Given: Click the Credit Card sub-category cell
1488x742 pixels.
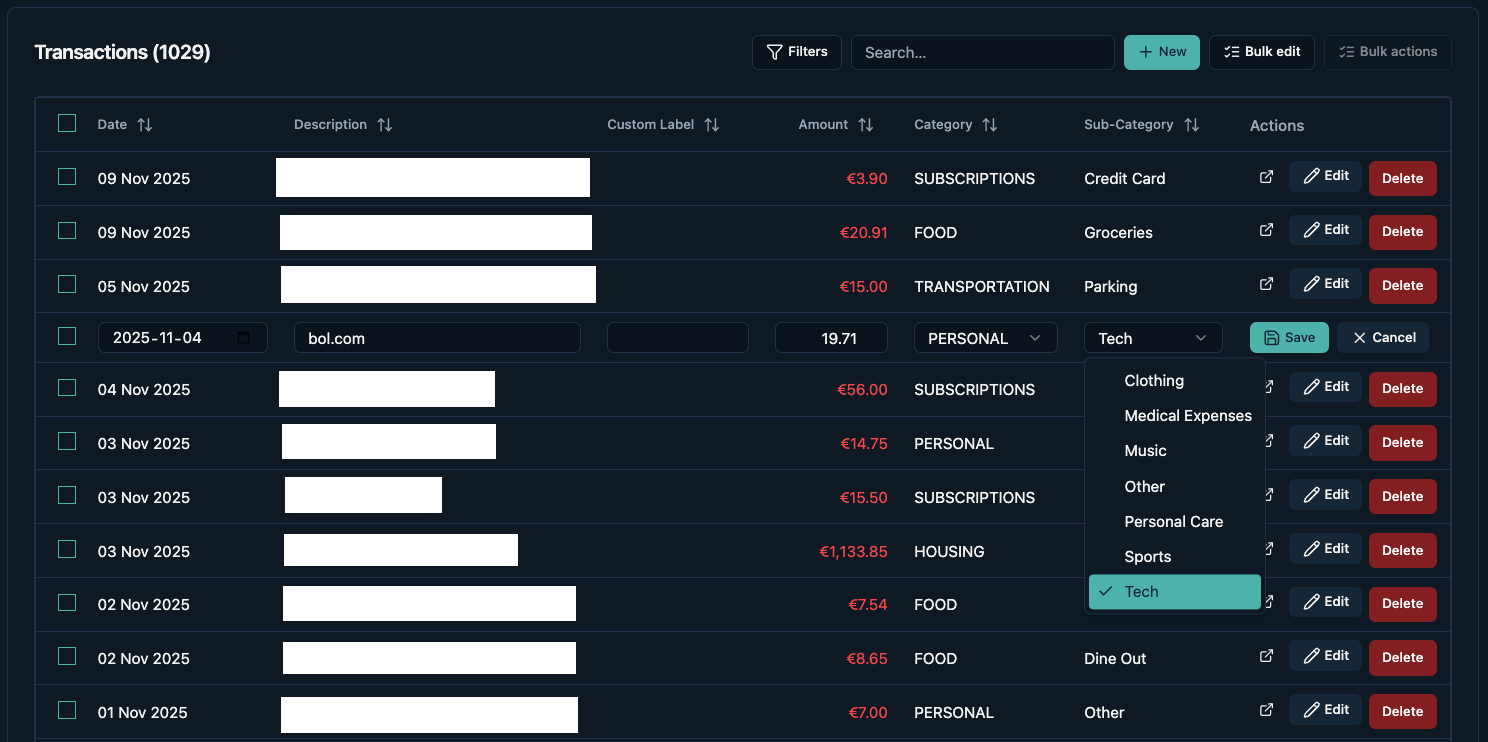Looking at the screenshot, I should coord(1125,178).
